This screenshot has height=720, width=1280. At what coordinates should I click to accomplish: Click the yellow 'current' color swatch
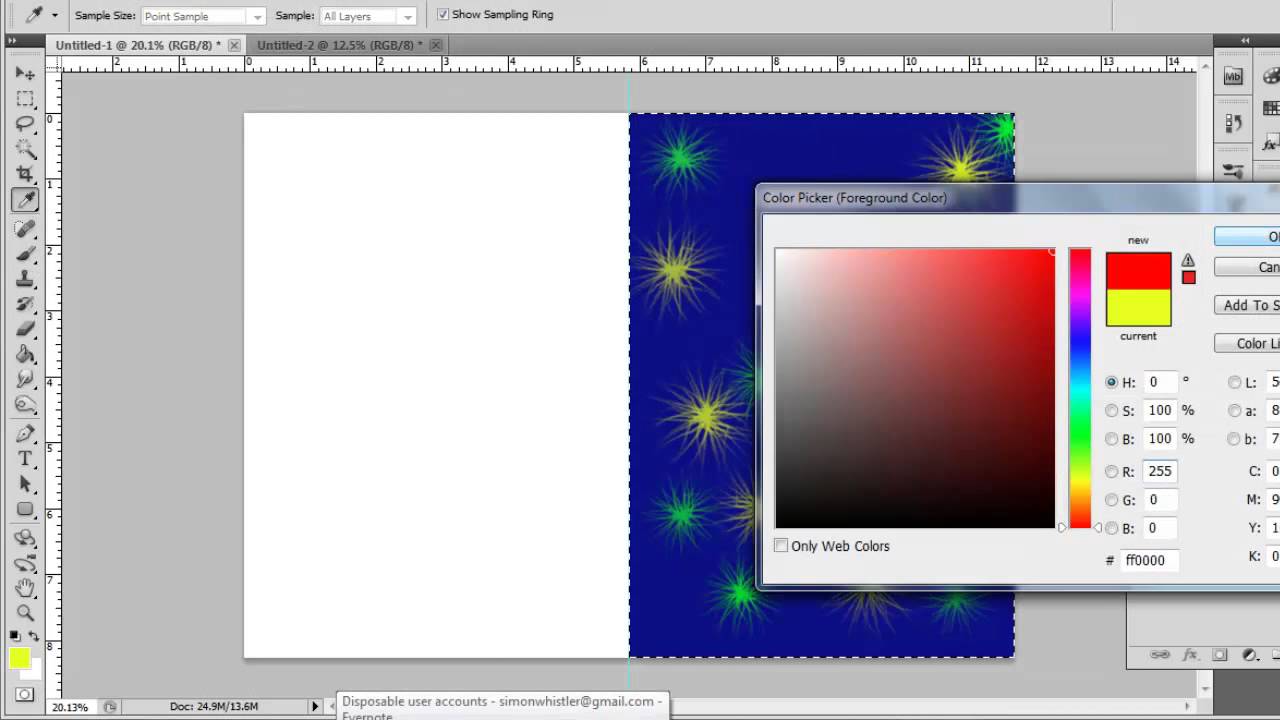(x=1138, y=308)
